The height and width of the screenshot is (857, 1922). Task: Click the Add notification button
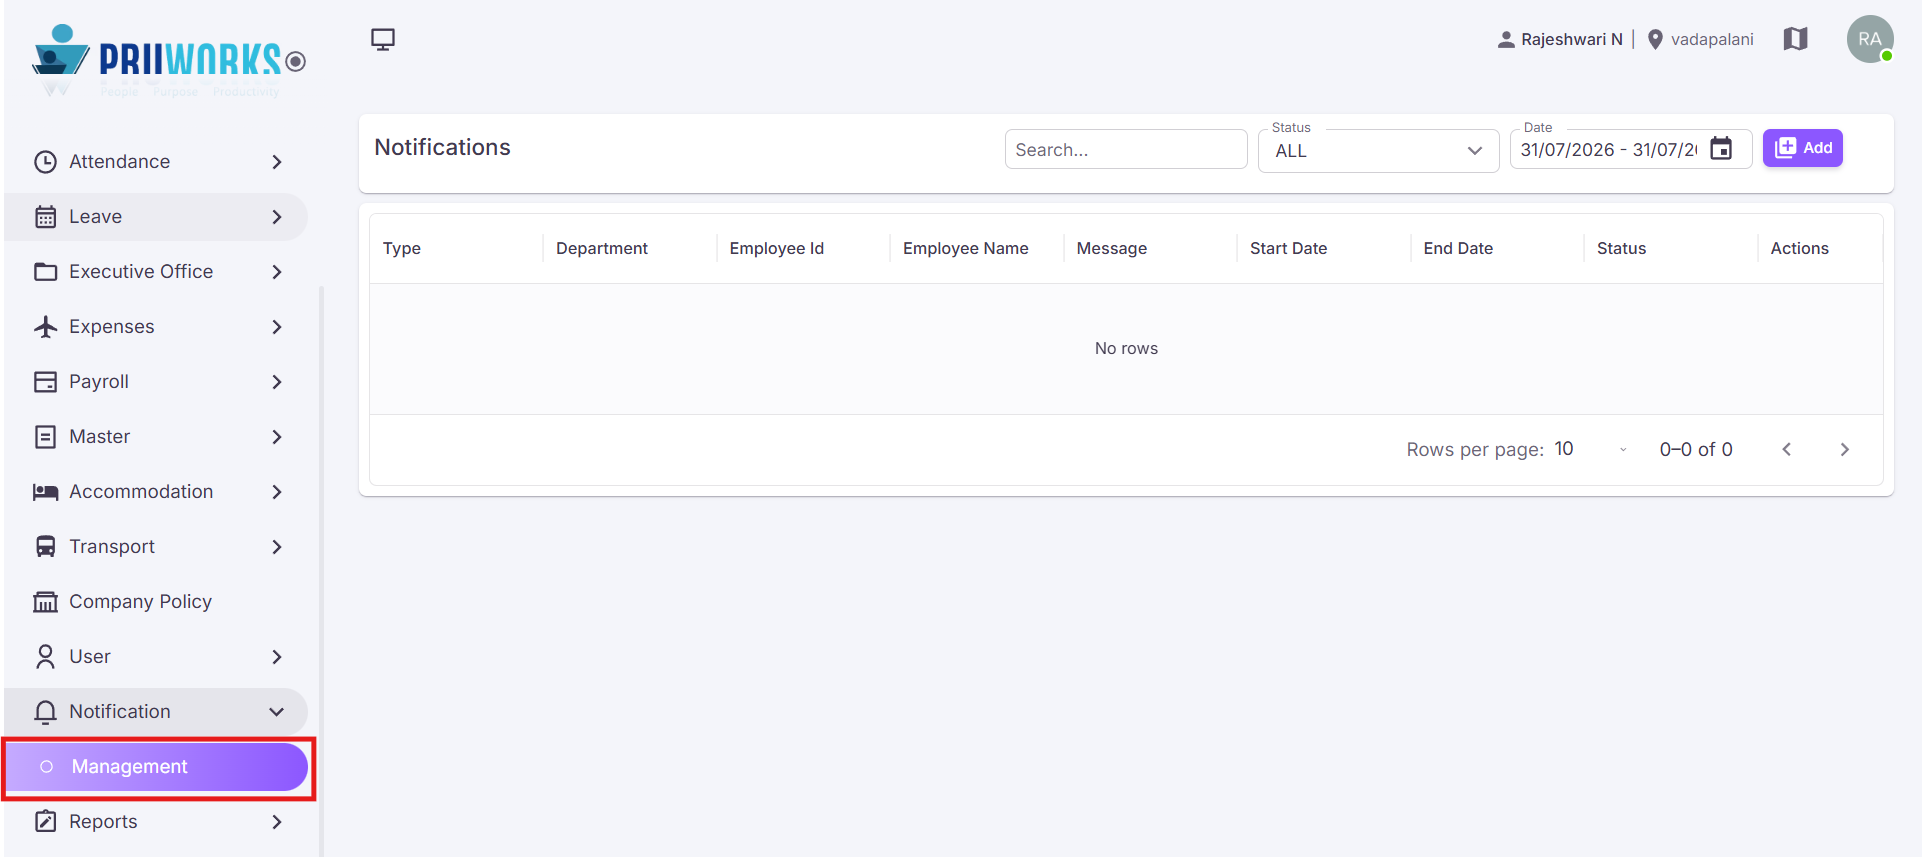[1802, 148]
